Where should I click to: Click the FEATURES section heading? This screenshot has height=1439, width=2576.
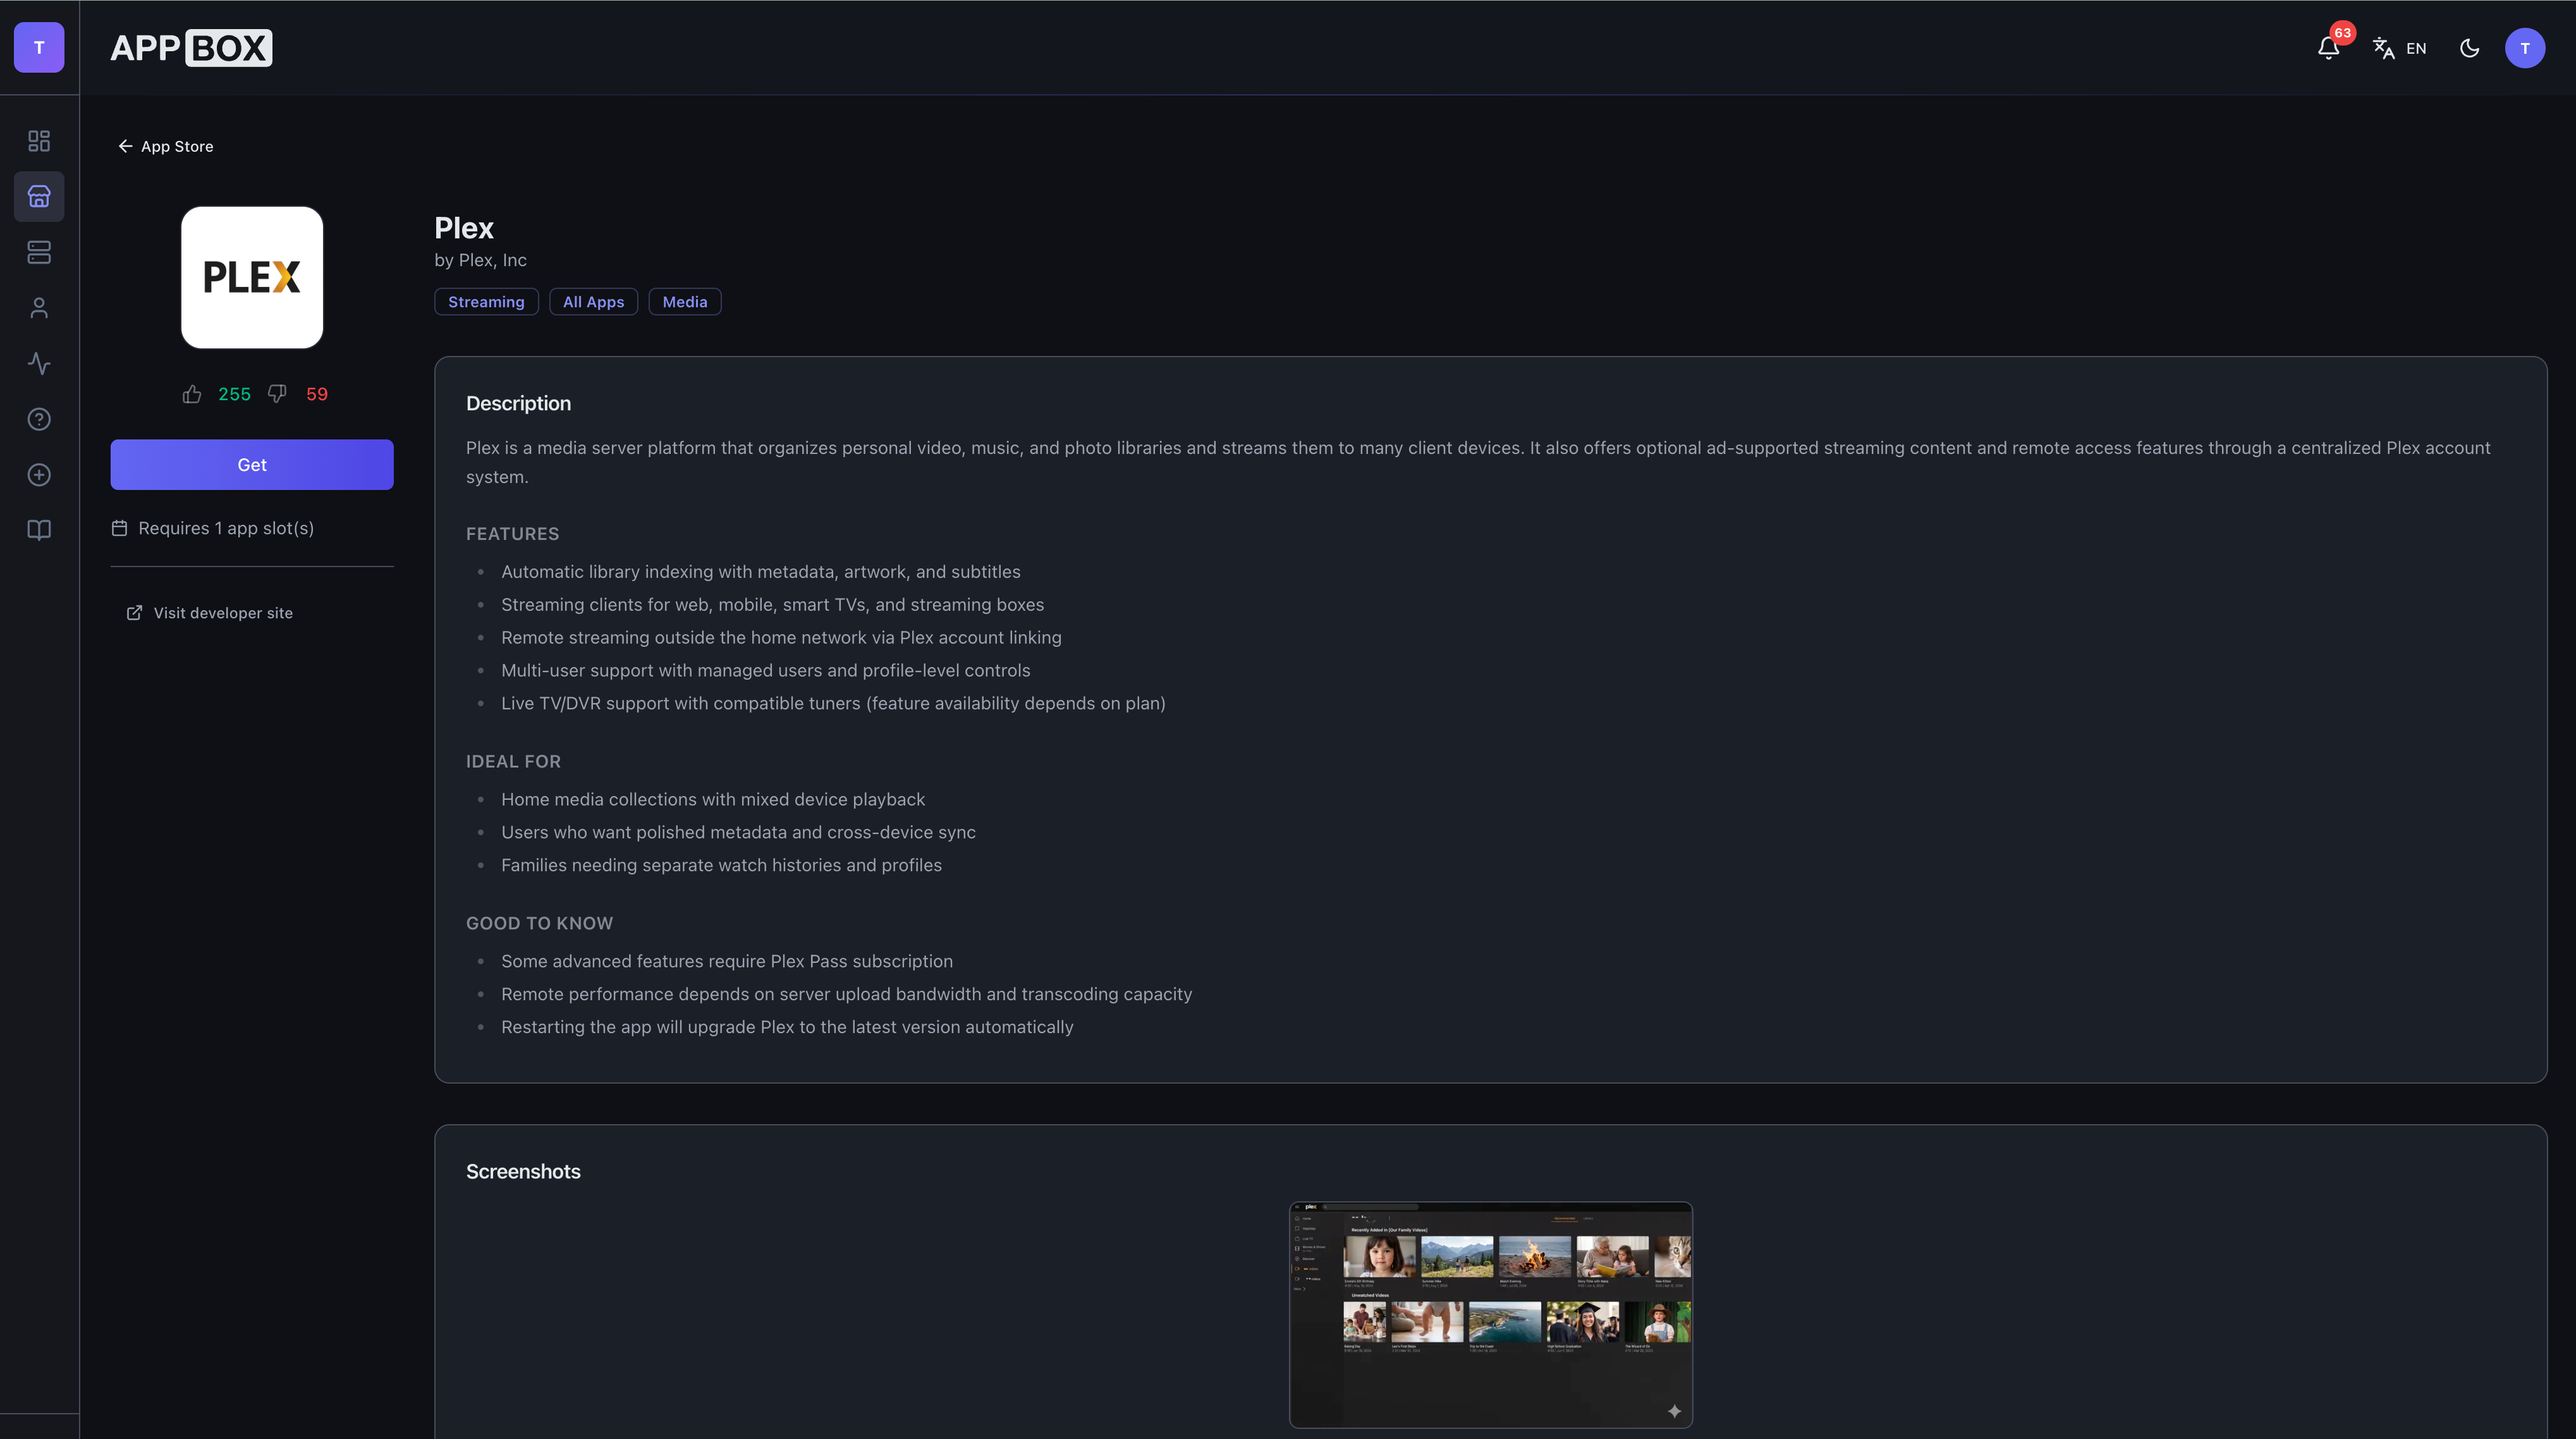coord(513,534)
